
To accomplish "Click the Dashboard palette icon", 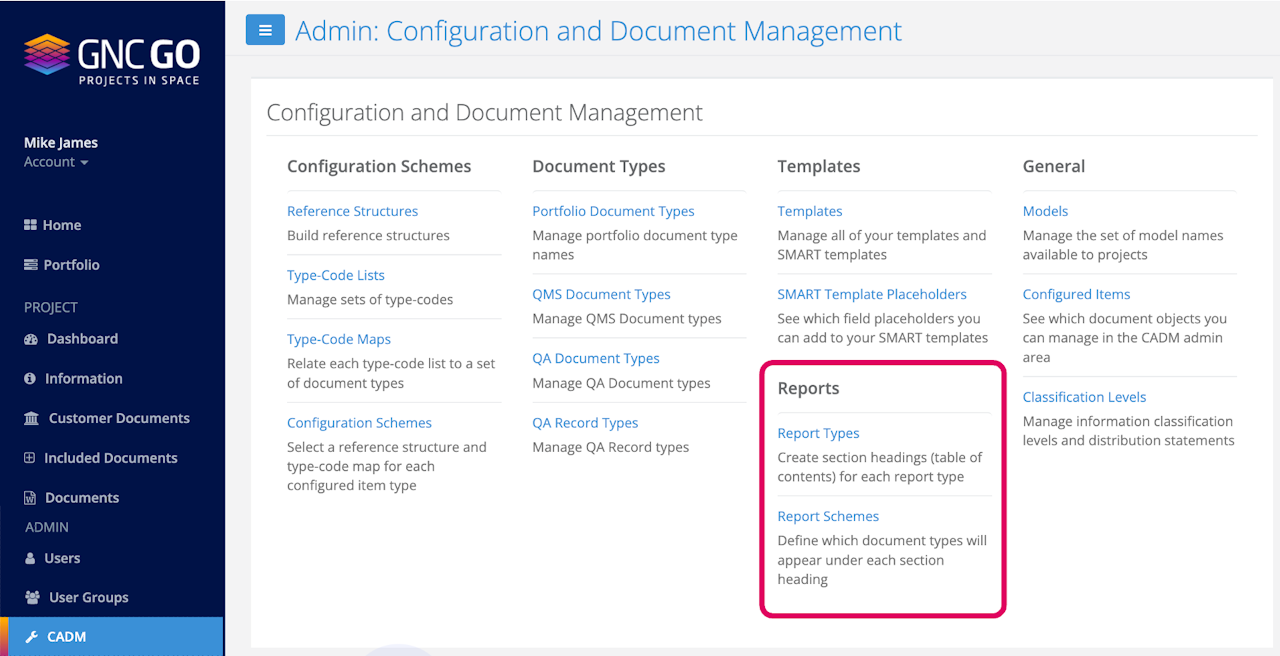I will point(30,339).
